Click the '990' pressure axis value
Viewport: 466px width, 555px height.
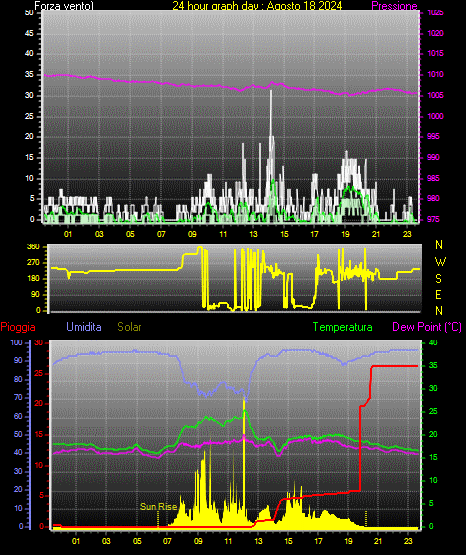(433, 157)
